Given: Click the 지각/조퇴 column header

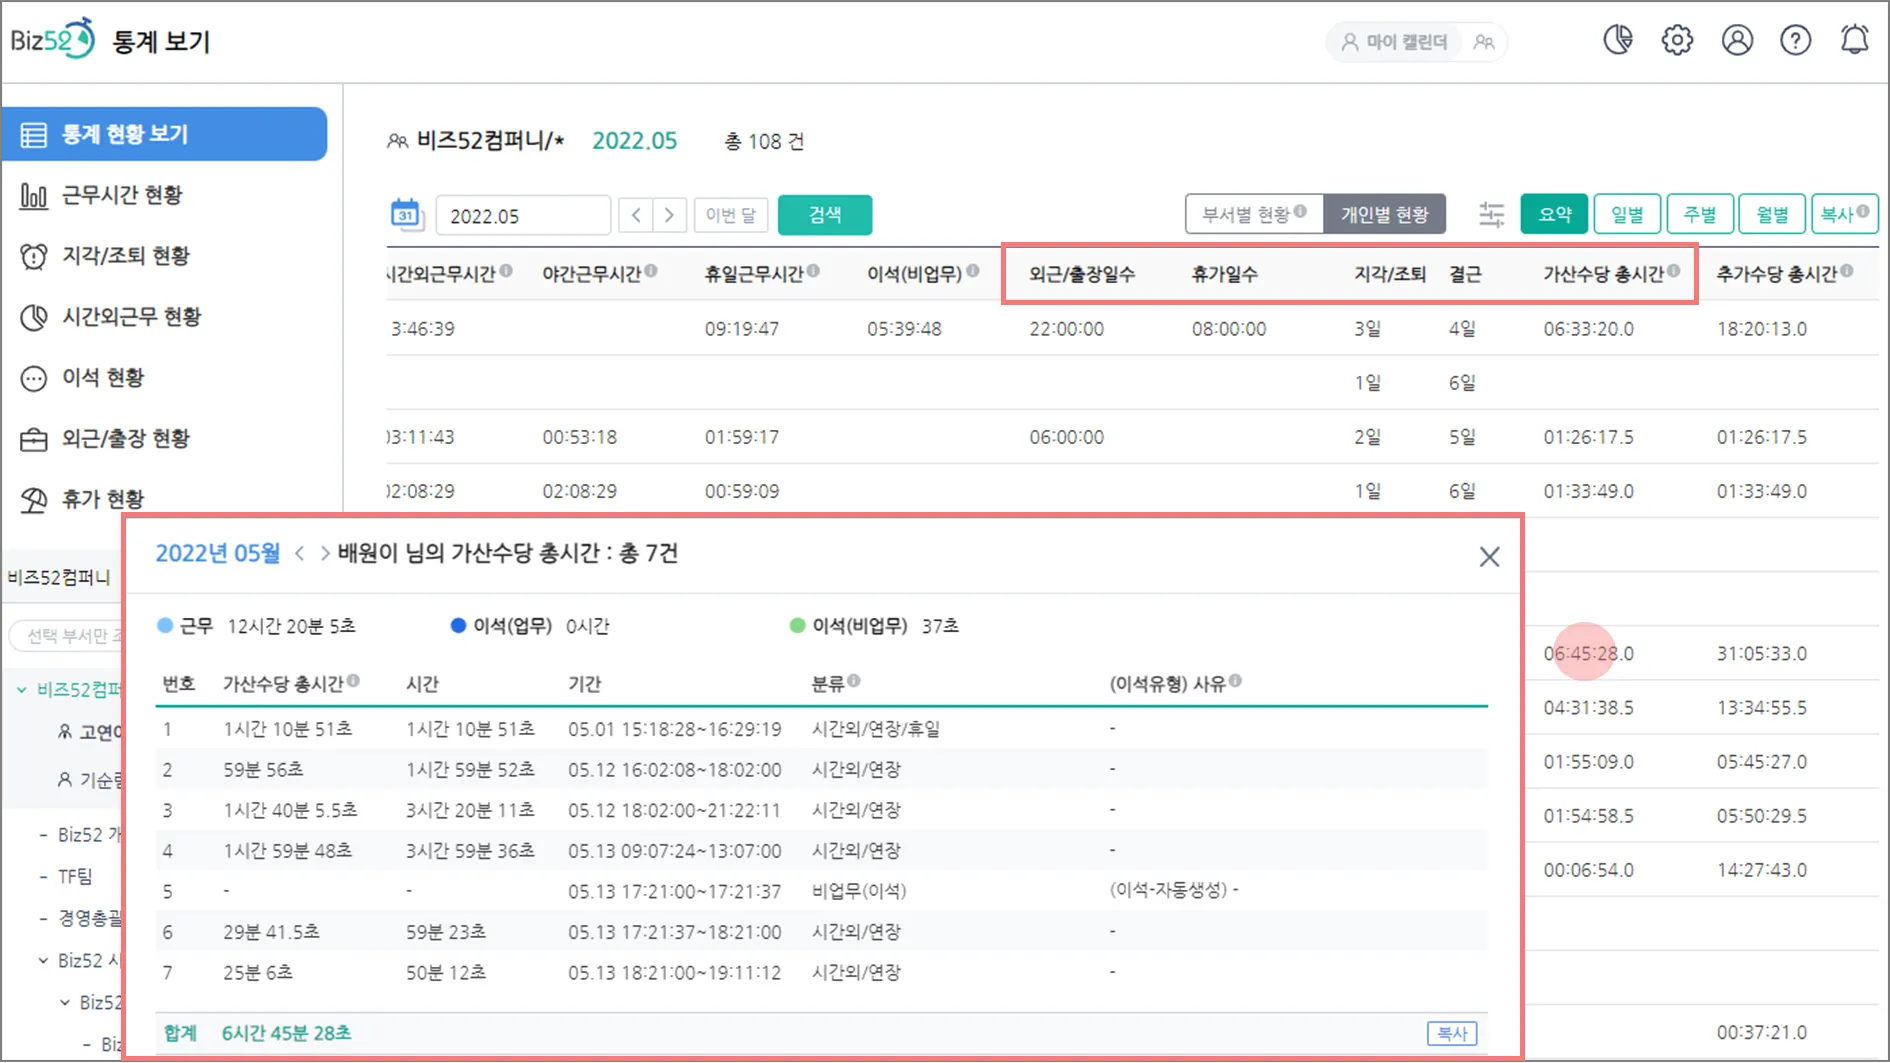Looking at the screenshot, I should pos(1390,274).
